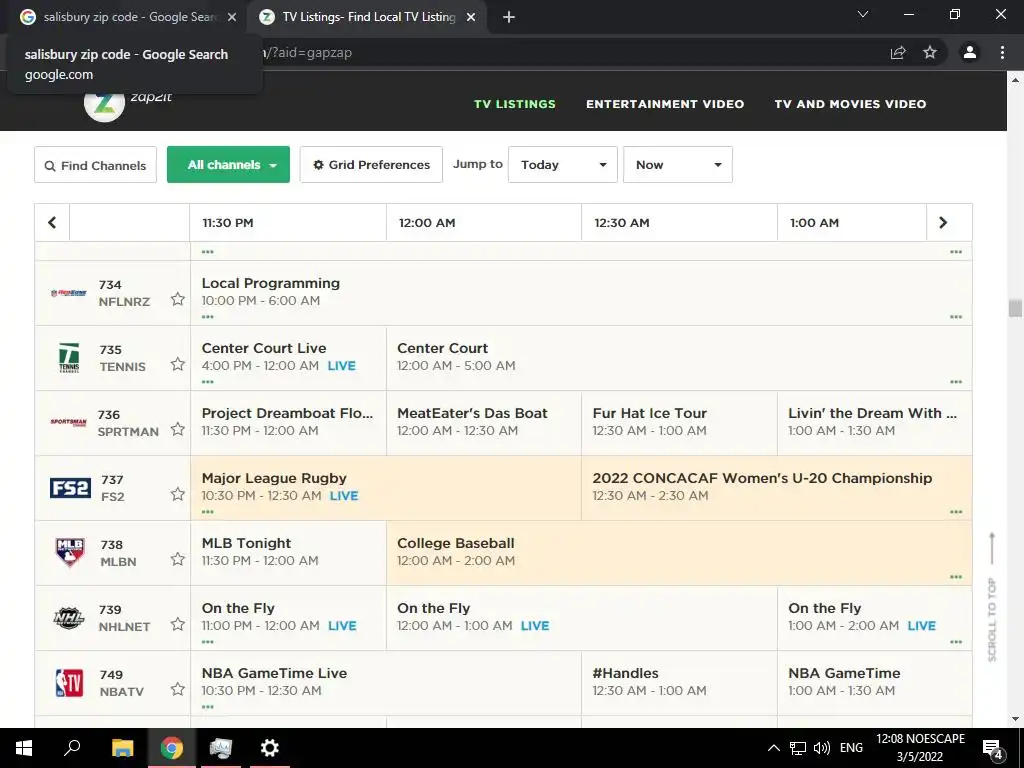
Task: Click the network tray icon
Action: click(x=797, y=748)
